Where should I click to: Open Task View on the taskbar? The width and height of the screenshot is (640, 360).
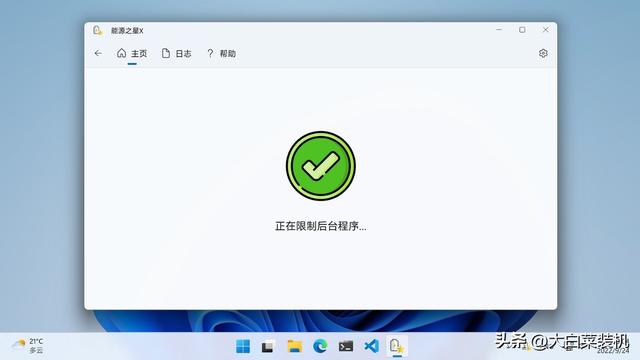(268, 346)
